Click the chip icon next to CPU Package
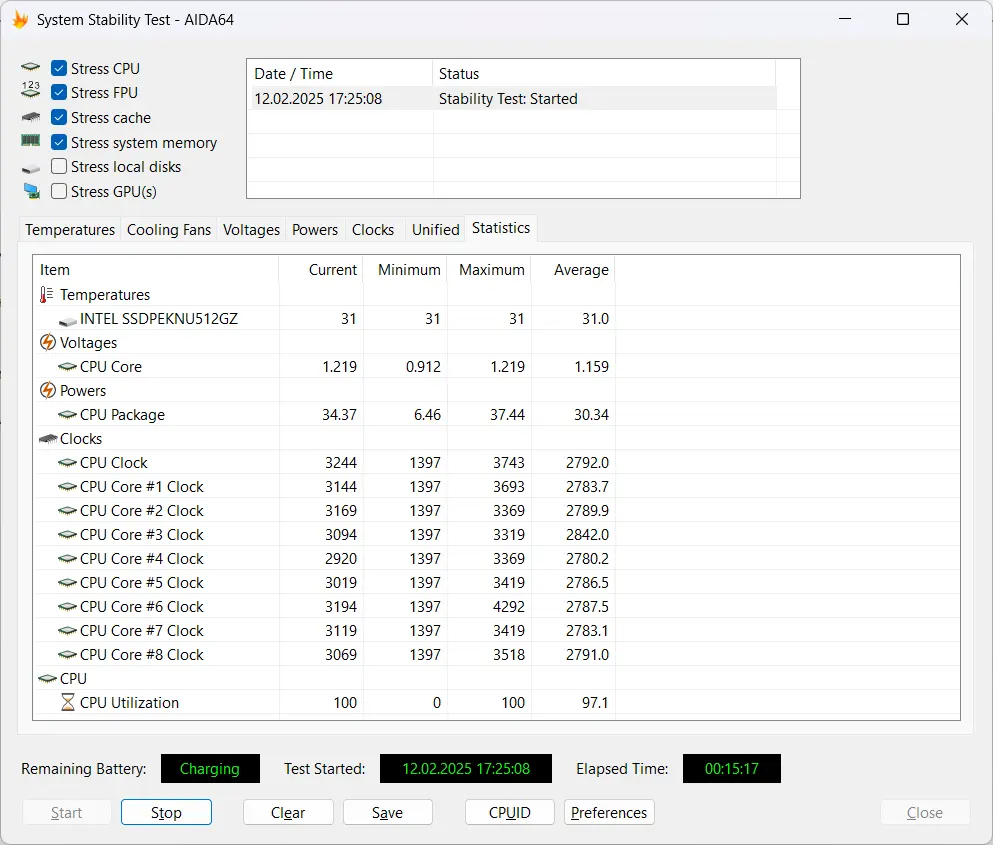The height and width of the screenshot is (845, 993). click(x=67, y=415)
